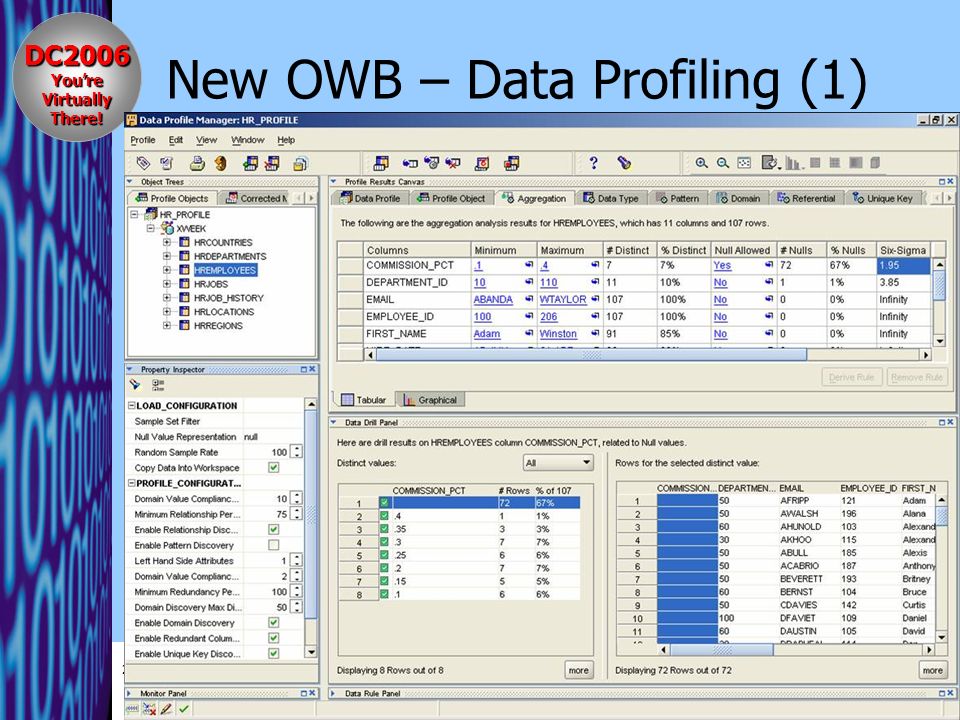Click the question mark help icon
Screen dimensions: 960x720
click(x=593, y=162)
